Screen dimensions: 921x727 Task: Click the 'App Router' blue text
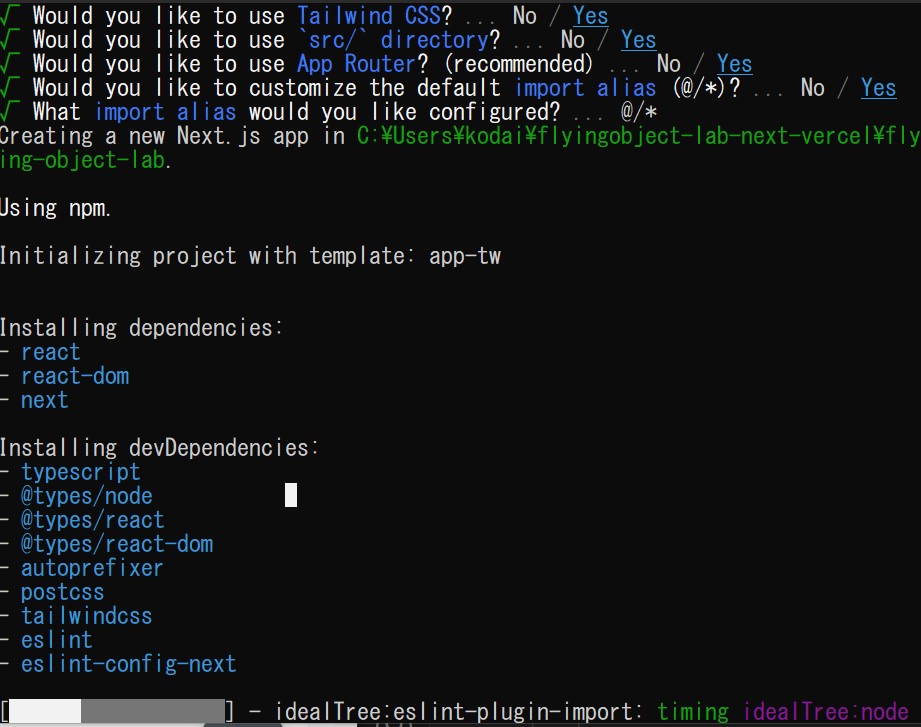(357, 64)
